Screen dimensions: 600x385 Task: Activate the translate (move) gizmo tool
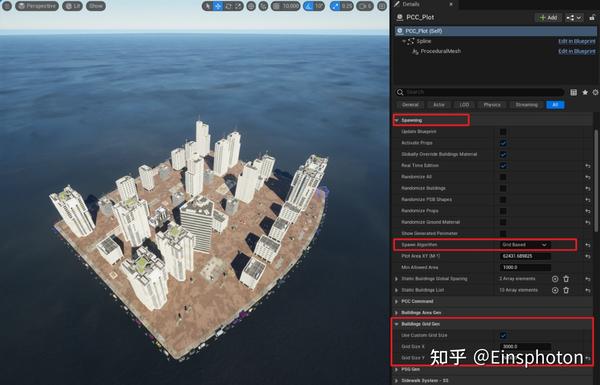[218, 6]
